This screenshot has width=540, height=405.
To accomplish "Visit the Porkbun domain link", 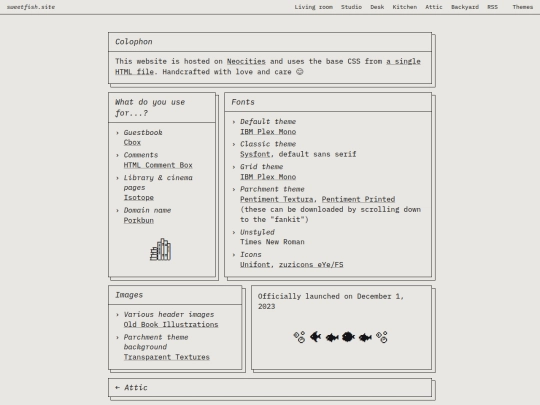I will click(x=139, y=220).
